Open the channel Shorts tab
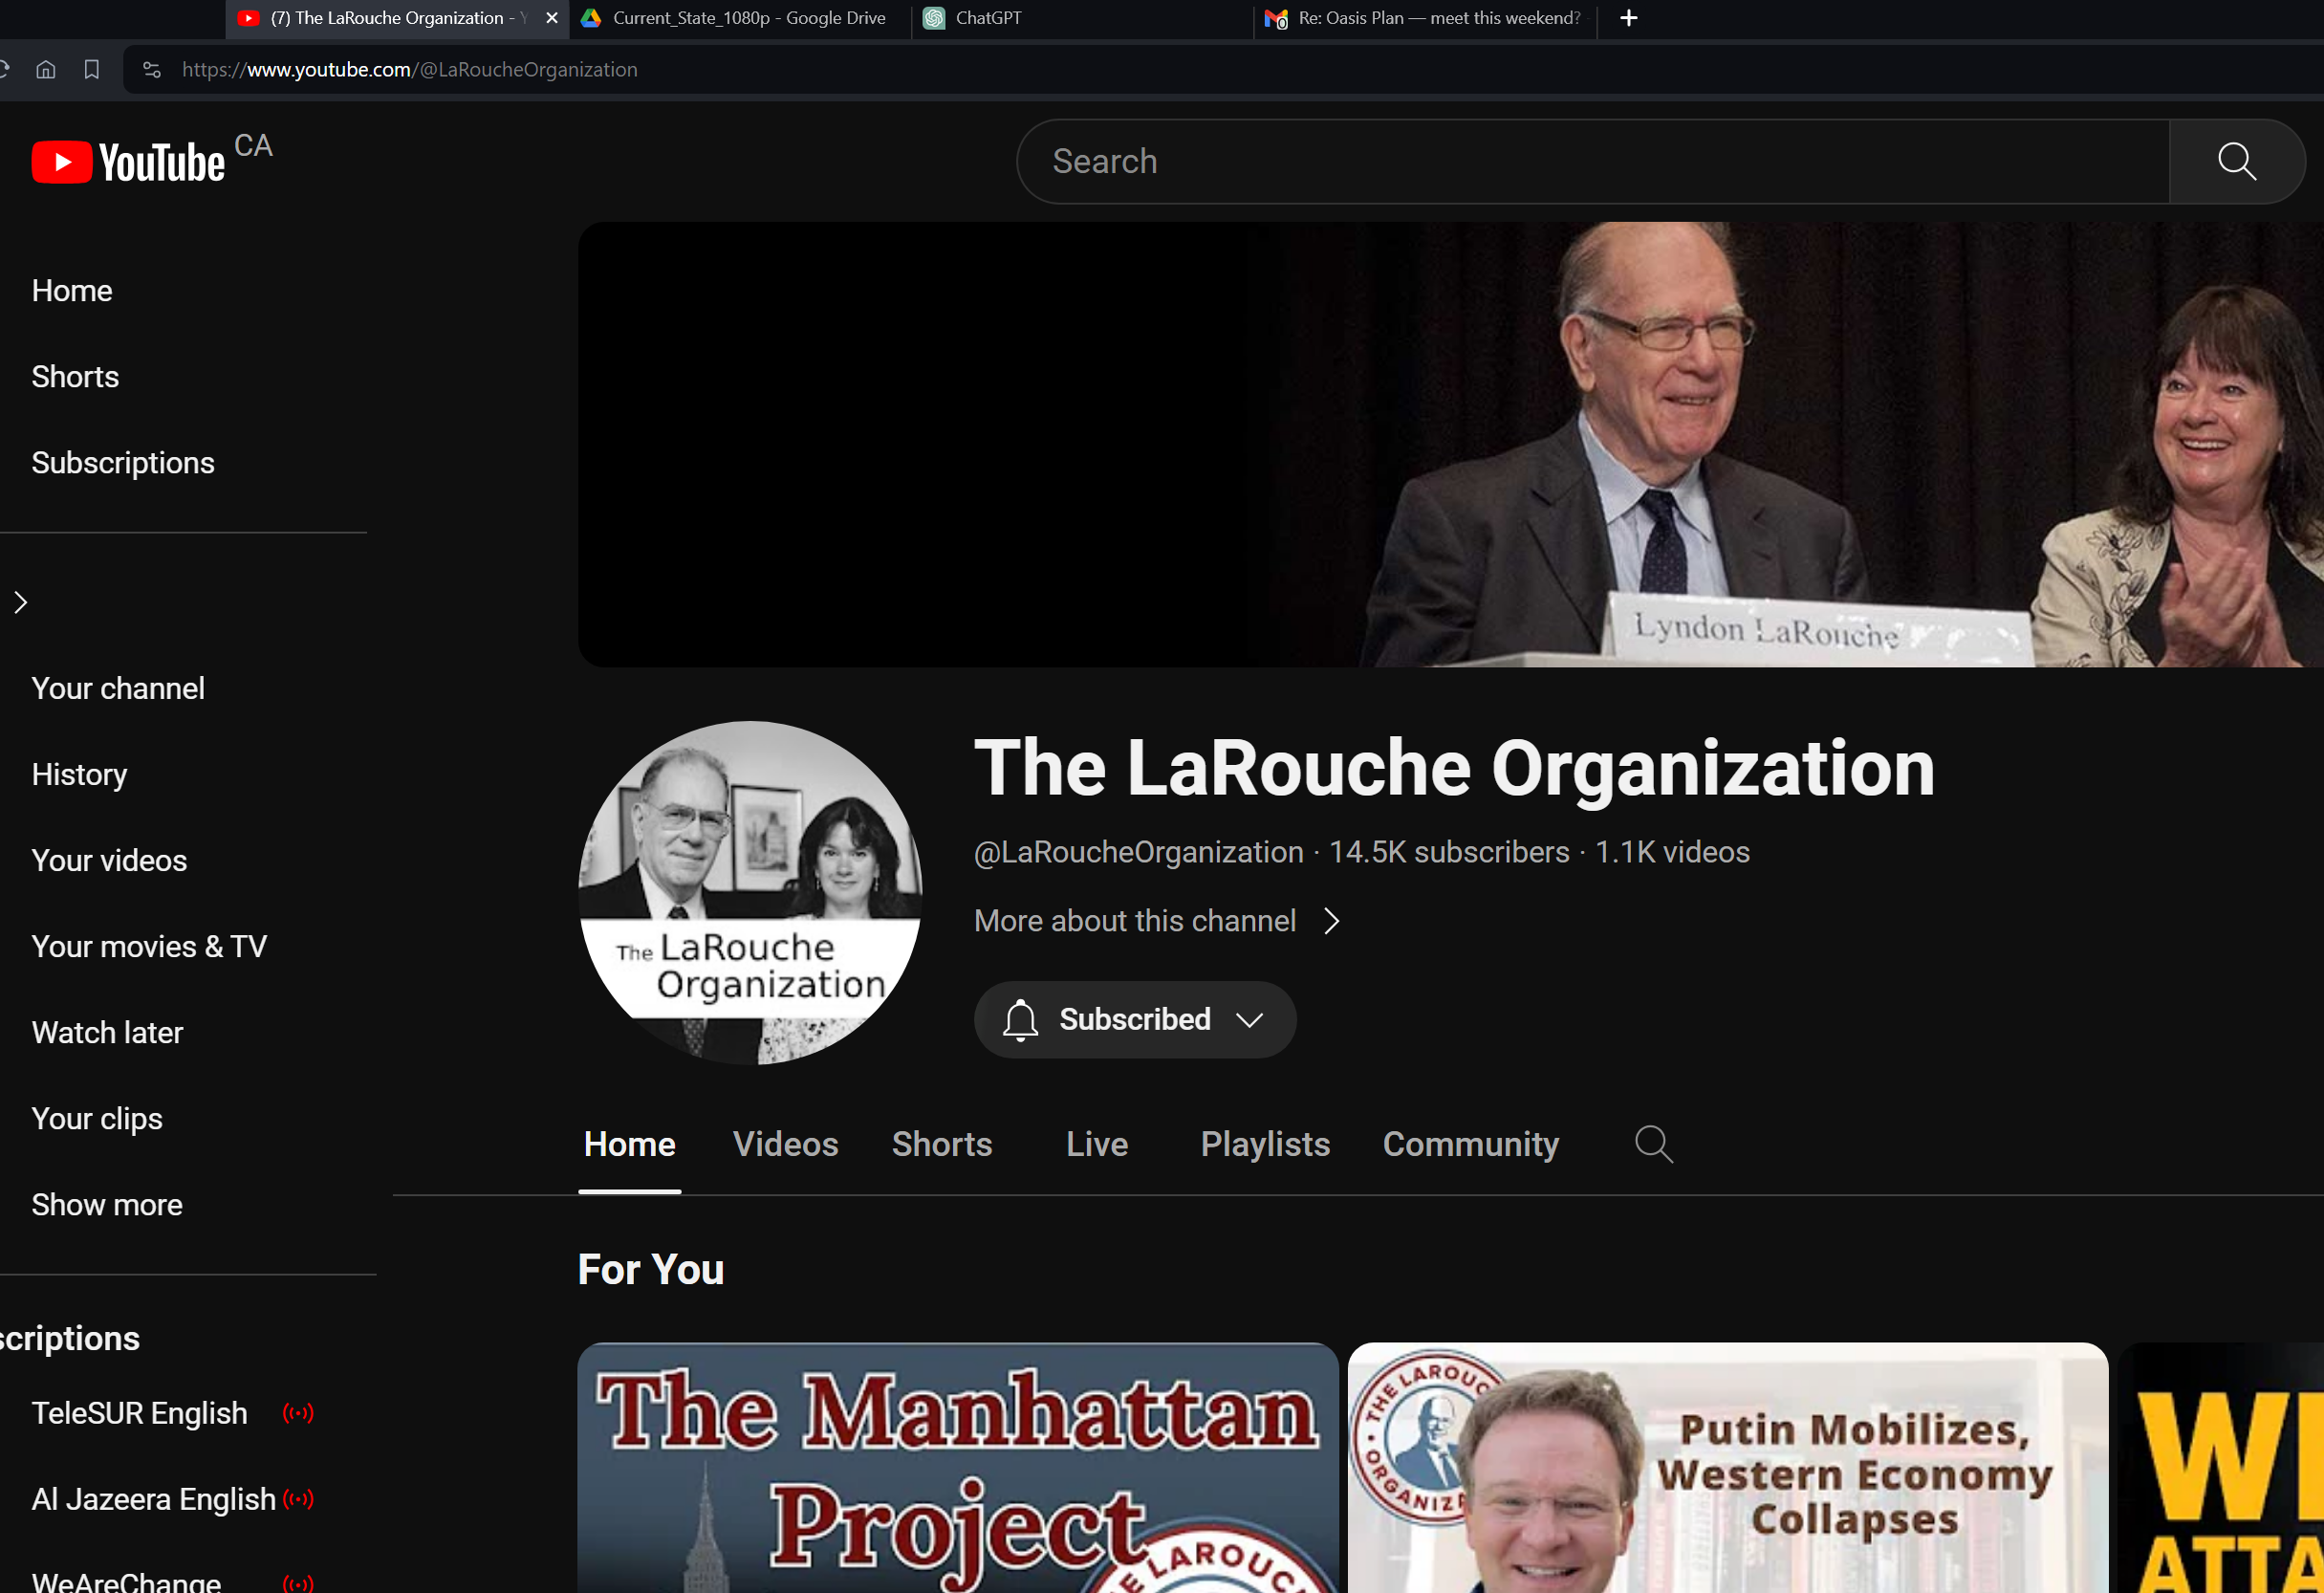Image resolution: width=2324 pixels, height=1593 pixels. pyautogui.click(x=942, y=1144)
